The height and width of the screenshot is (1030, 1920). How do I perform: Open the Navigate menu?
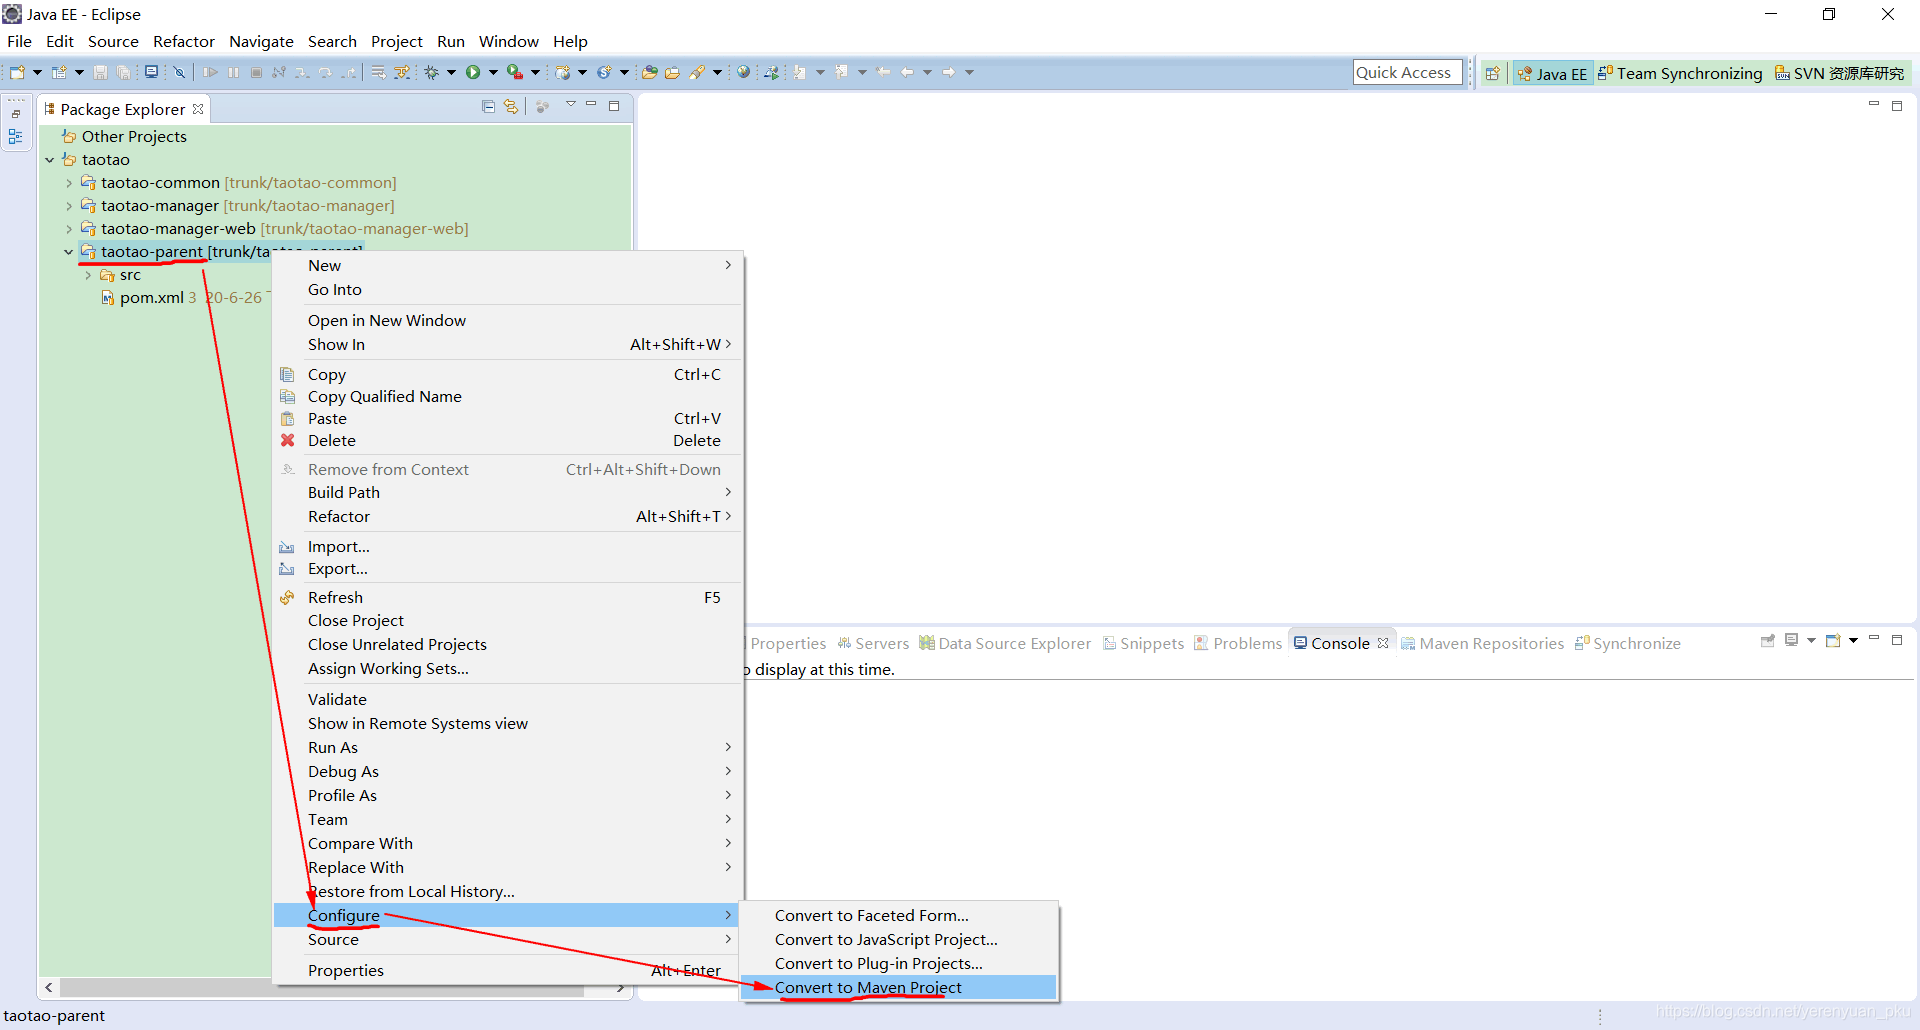261,41
